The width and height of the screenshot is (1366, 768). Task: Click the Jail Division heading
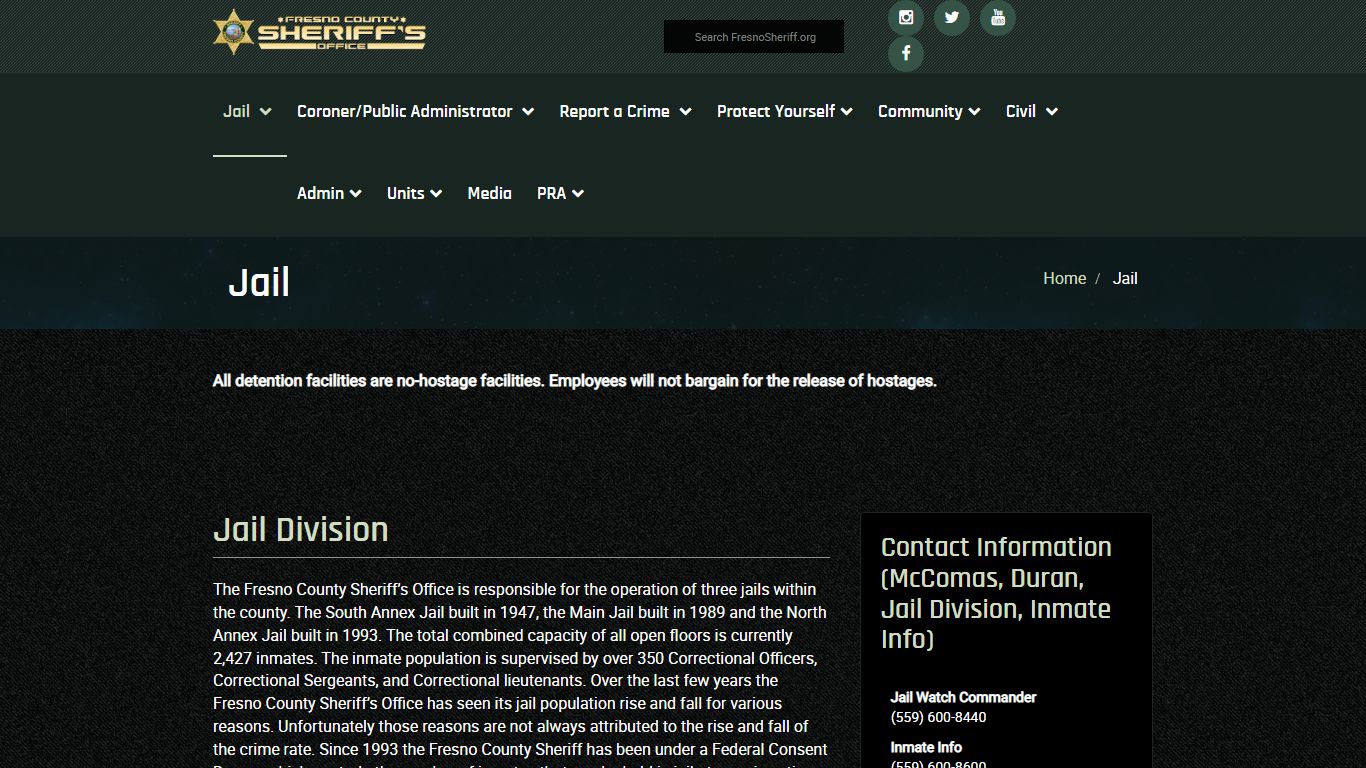pos(301,530)
